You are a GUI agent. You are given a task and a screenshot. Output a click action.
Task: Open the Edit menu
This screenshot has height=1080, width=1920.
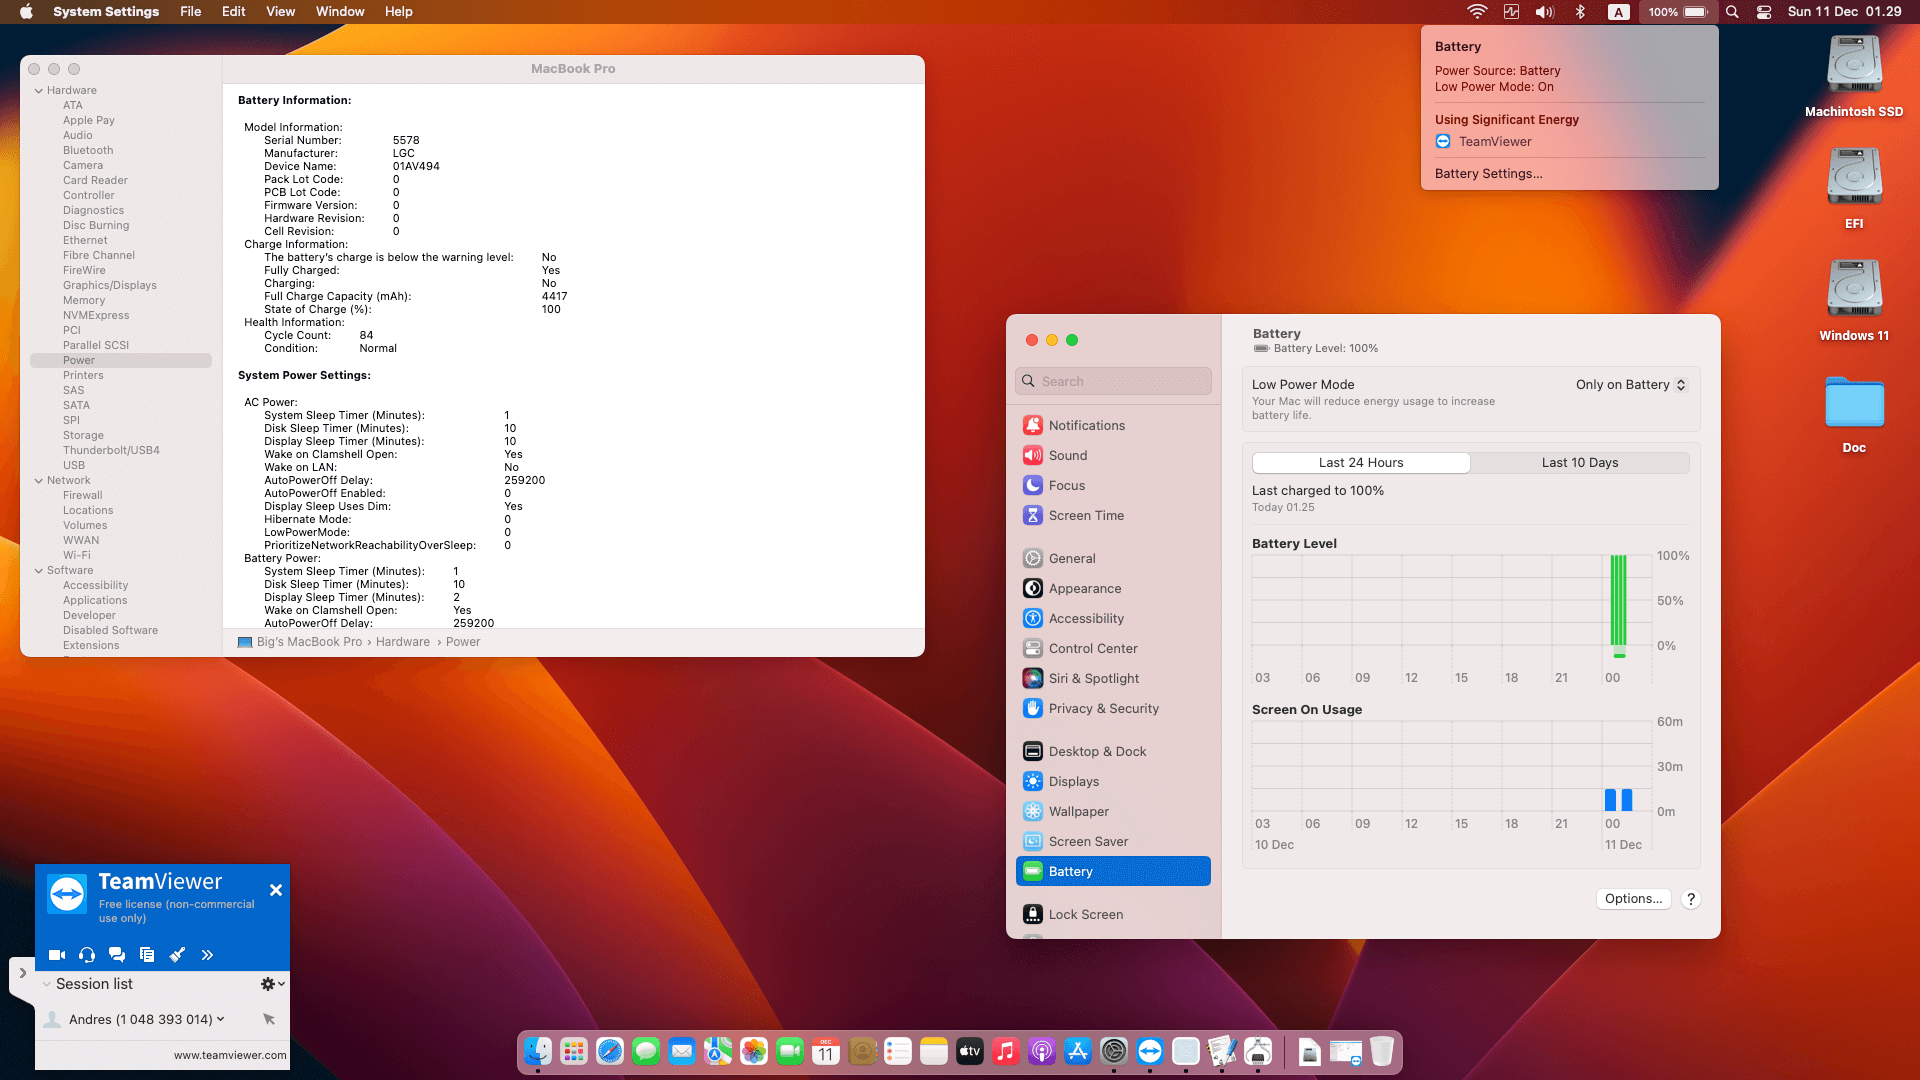234,12
